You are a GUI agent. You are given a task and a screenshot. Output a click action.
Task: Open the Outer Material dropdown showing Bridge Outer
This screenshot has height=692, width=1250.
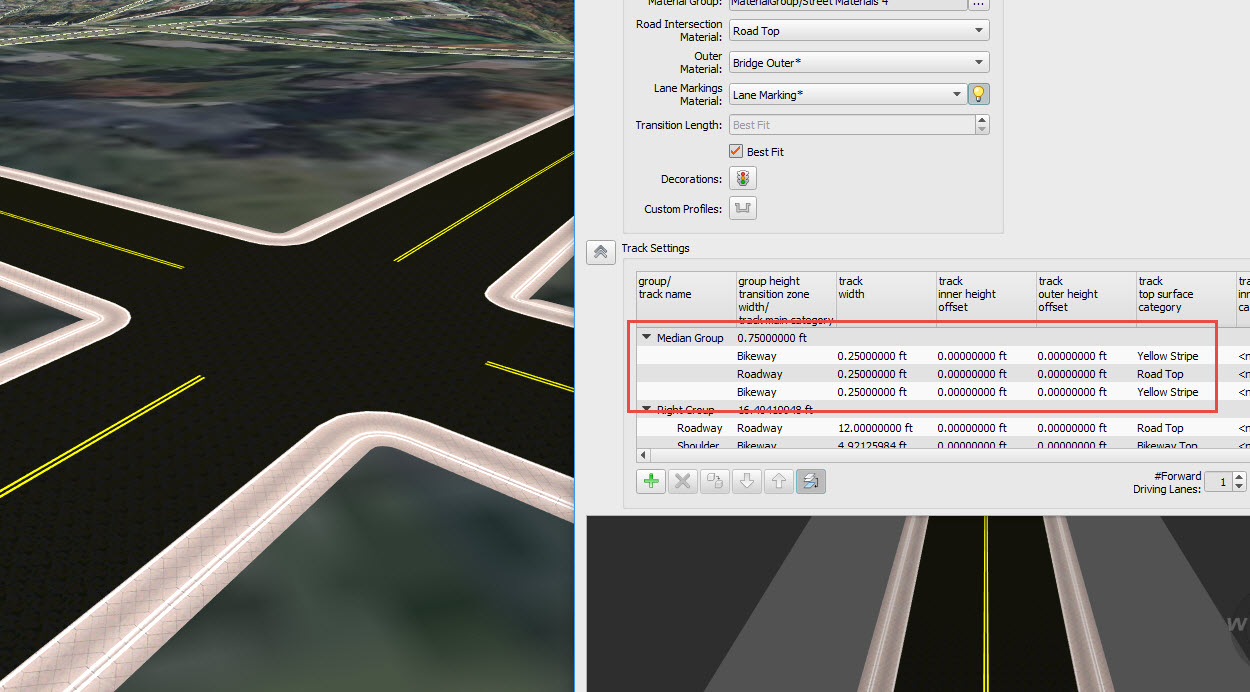click(x=977, y=61)
